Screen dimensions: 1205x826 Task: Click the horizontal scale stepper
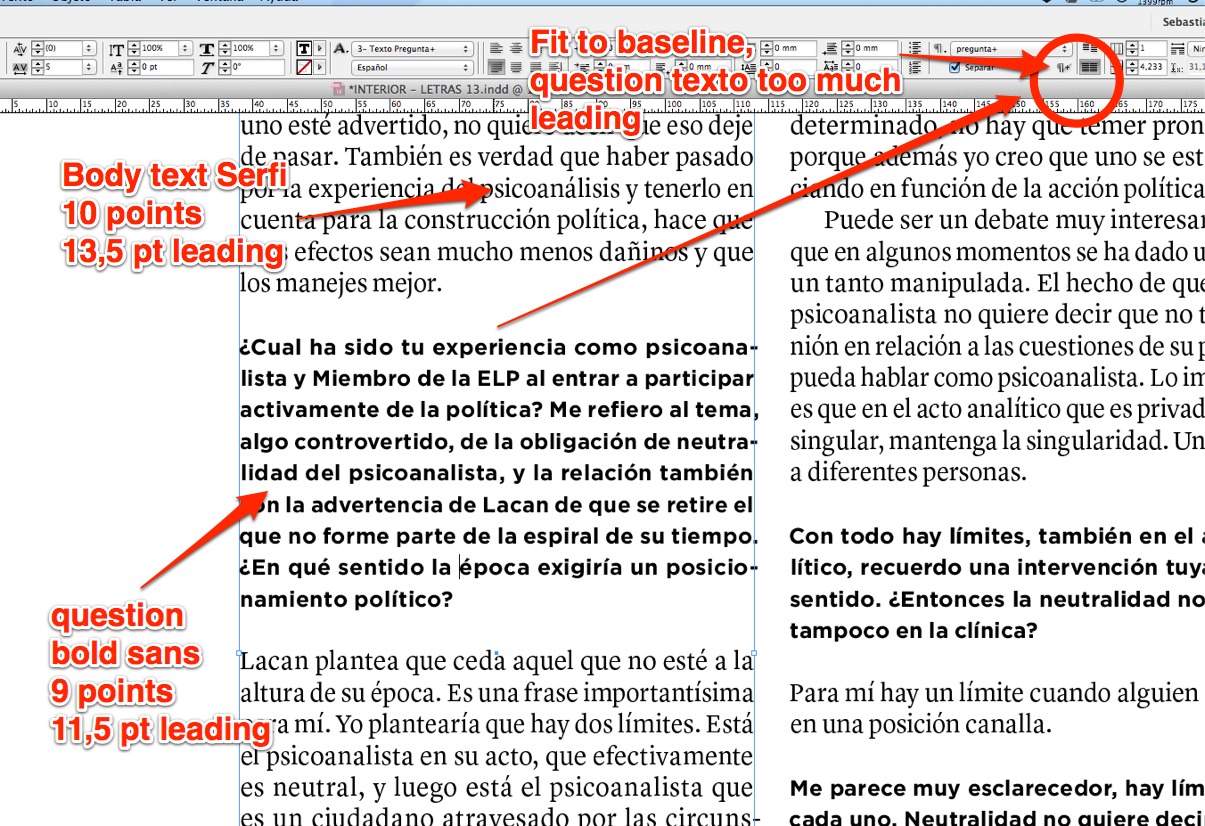[x=225, y=49]
